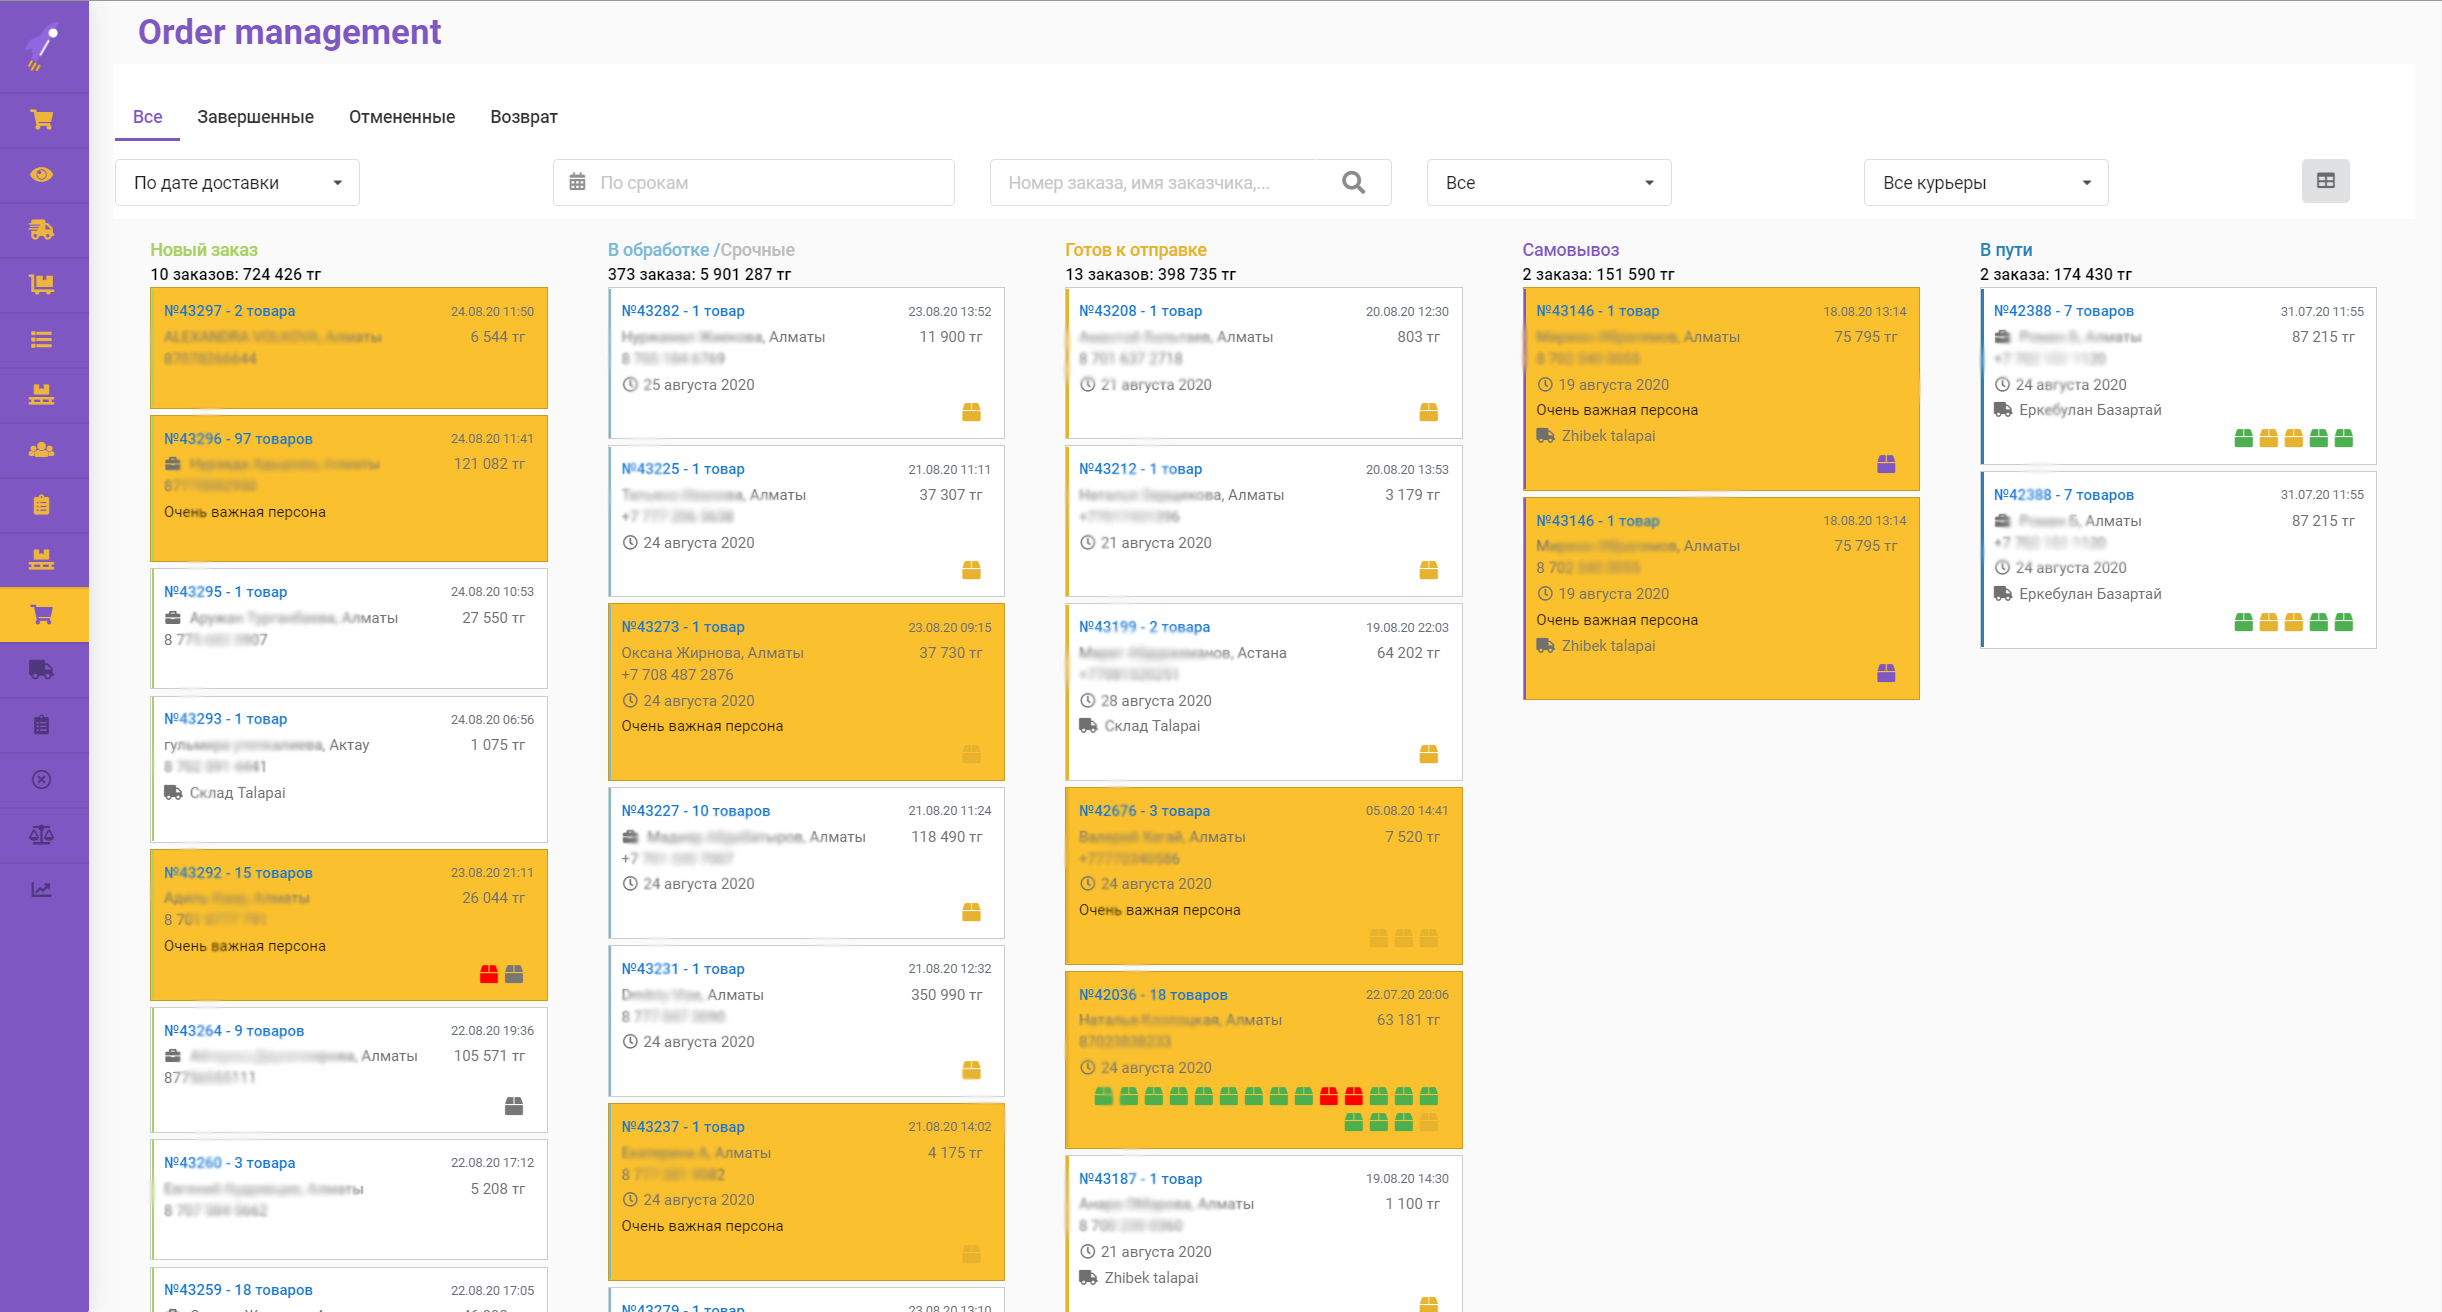Open order link №43199 - 2 товара
The width and height of the screenshot is (2442, 1312).
[x=1144, y=627]
